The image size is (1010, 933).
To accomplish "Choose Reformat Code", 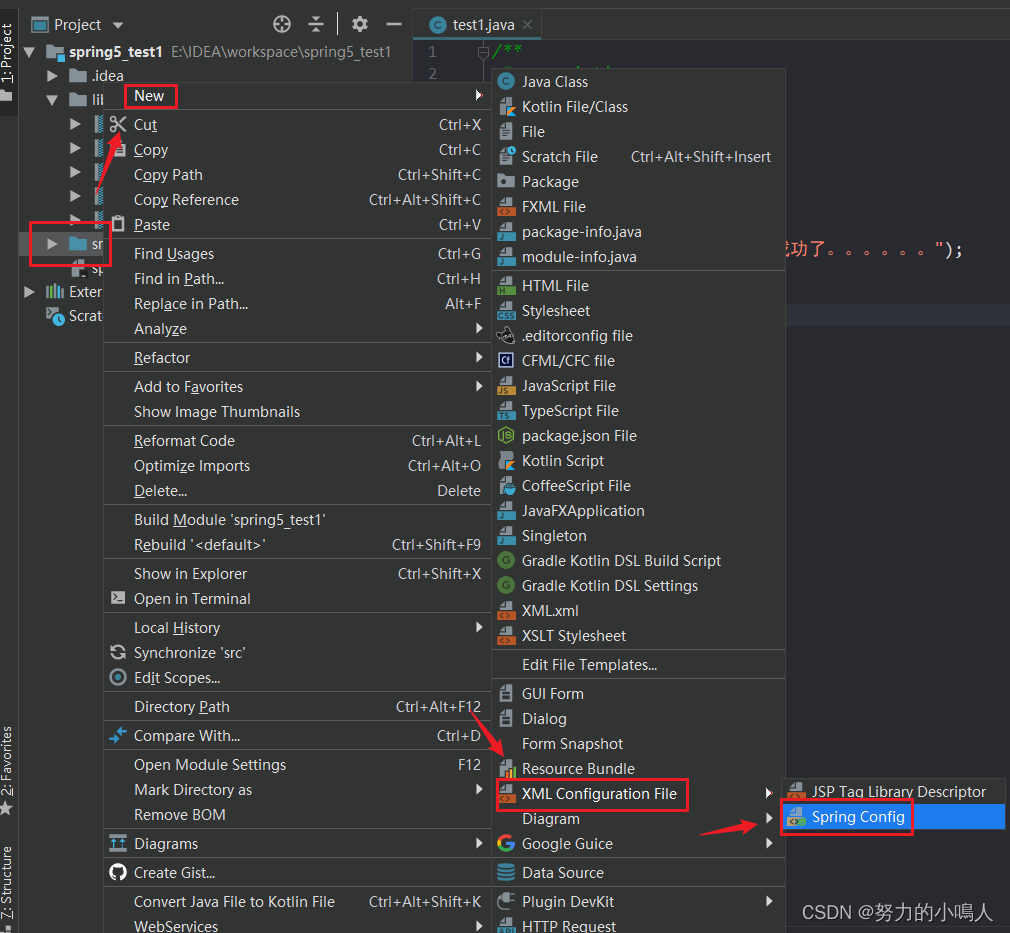I will tap(298, 441).
